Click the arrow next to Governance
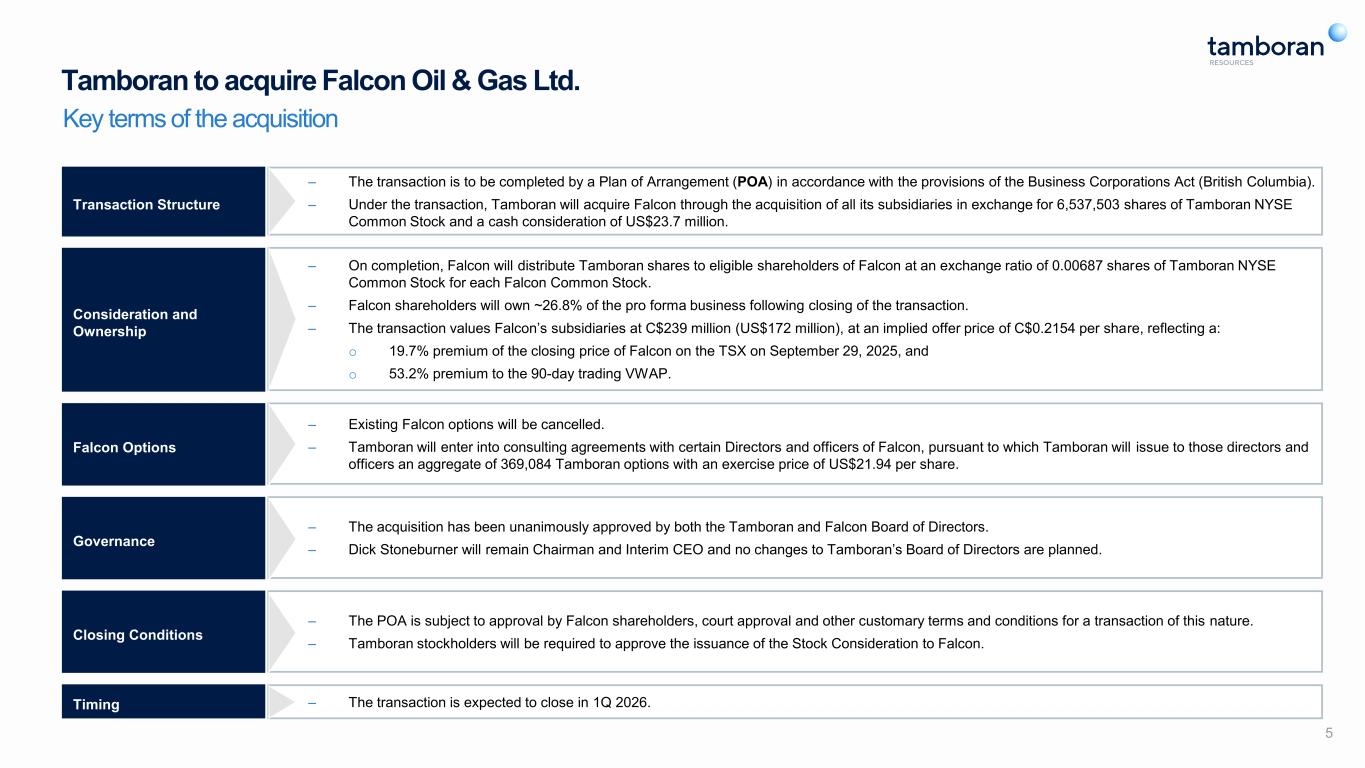This screenshot has height=768, width=1365. [x=280, y=538]
